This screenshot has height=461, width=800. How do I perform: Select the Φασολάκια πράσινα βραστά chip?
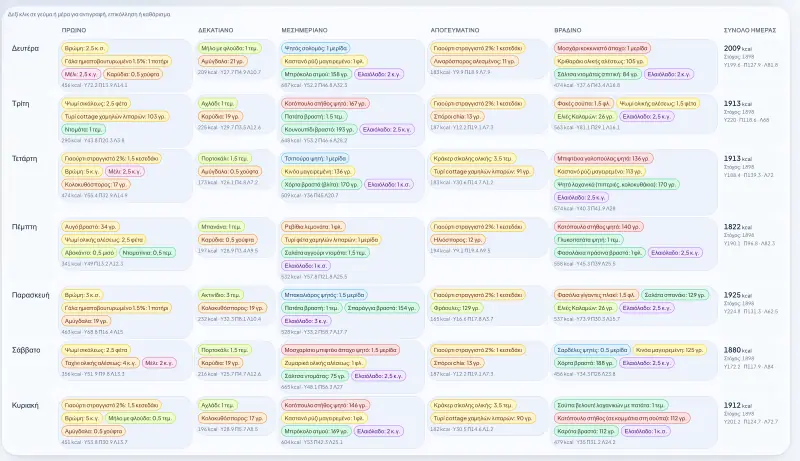(x=599, y=252)
